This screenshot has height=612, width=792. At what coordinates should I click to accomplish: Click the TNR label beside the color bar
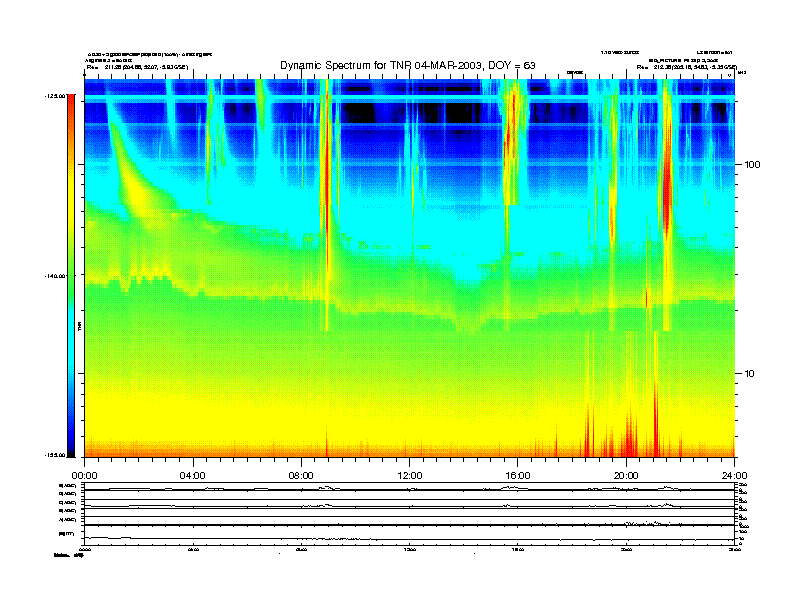pos(79,327)
